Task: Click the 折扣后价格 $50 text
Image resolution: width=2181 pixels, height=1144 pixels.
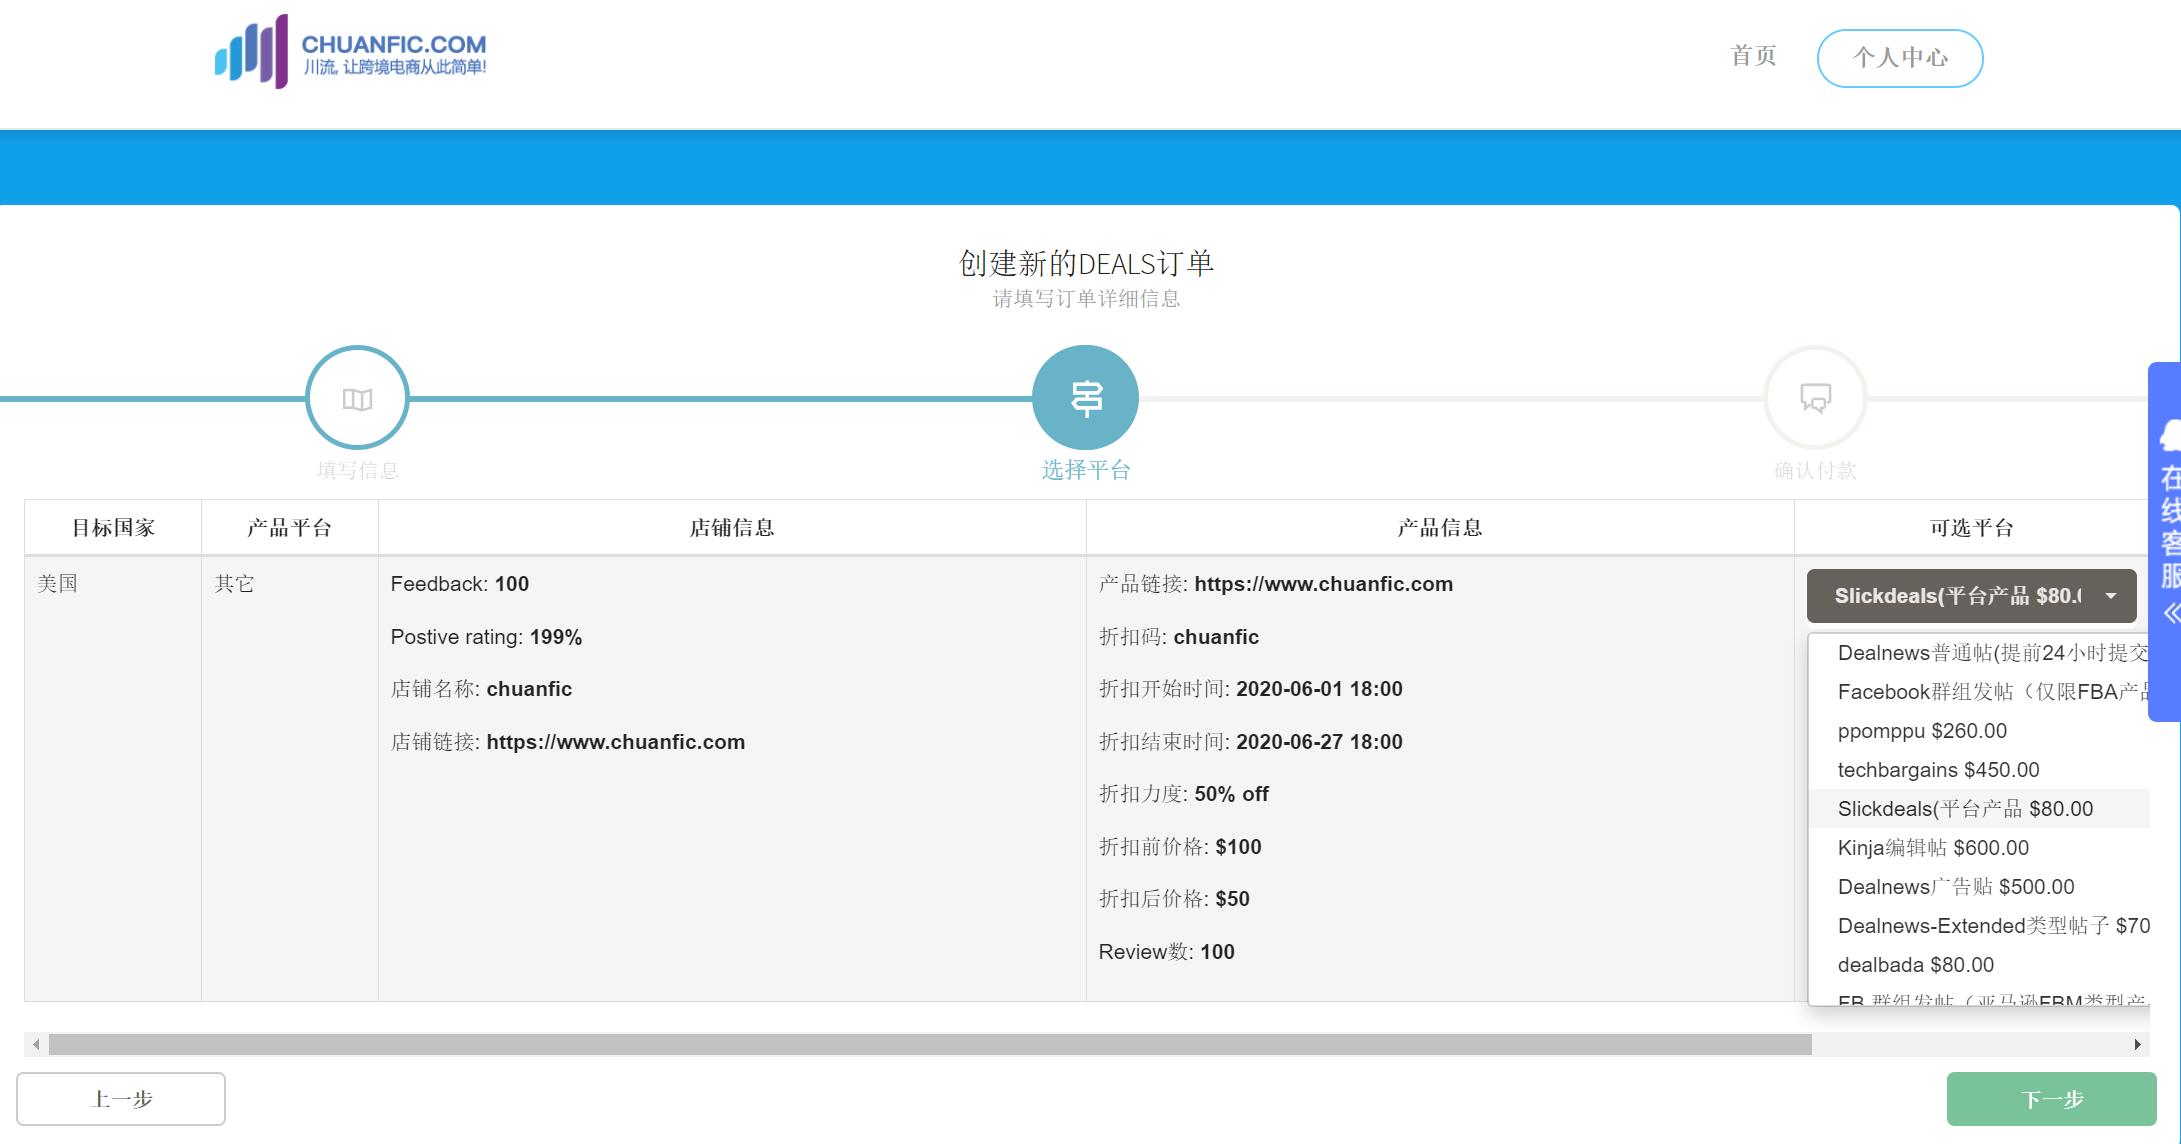Action: tap(1174, 899)
